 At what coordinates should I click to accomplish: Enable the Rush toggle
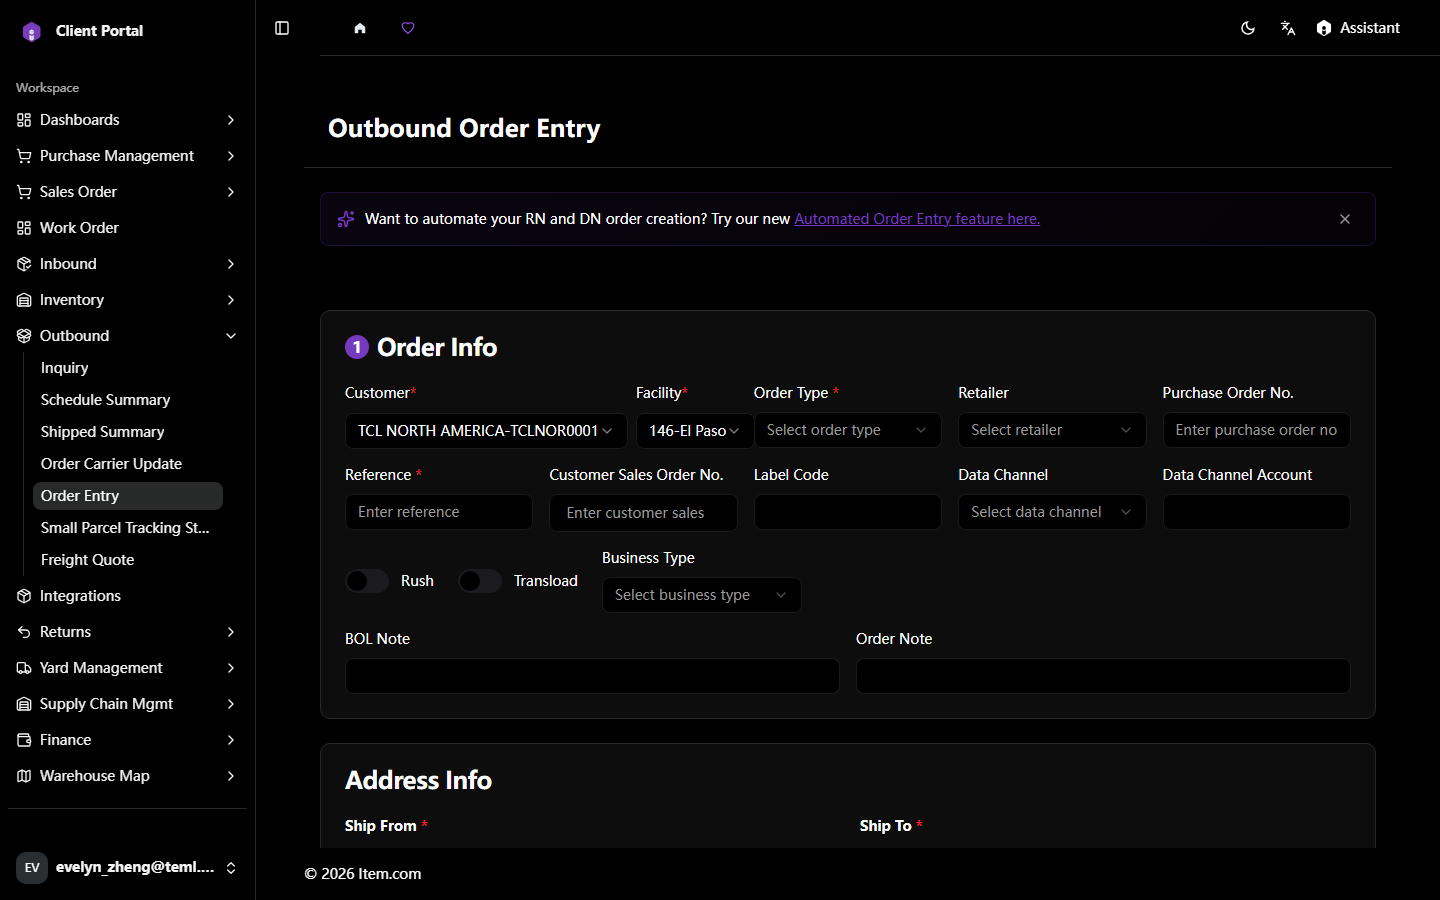tap(367, 581)
